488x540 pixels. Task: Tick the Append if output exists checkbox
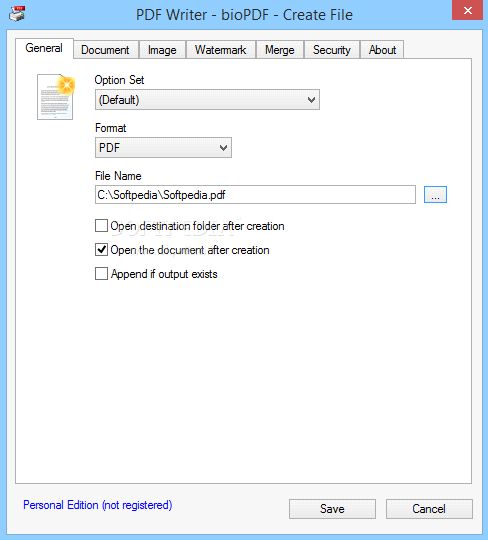(101, 274)
